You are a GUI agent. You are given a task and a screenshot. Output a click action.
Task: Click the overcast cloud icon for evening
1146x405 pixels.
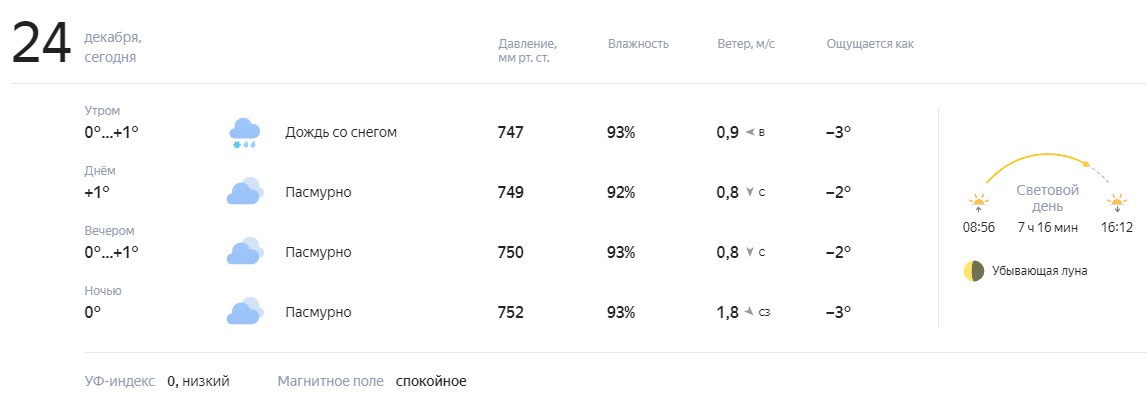(x=244, y=251)
